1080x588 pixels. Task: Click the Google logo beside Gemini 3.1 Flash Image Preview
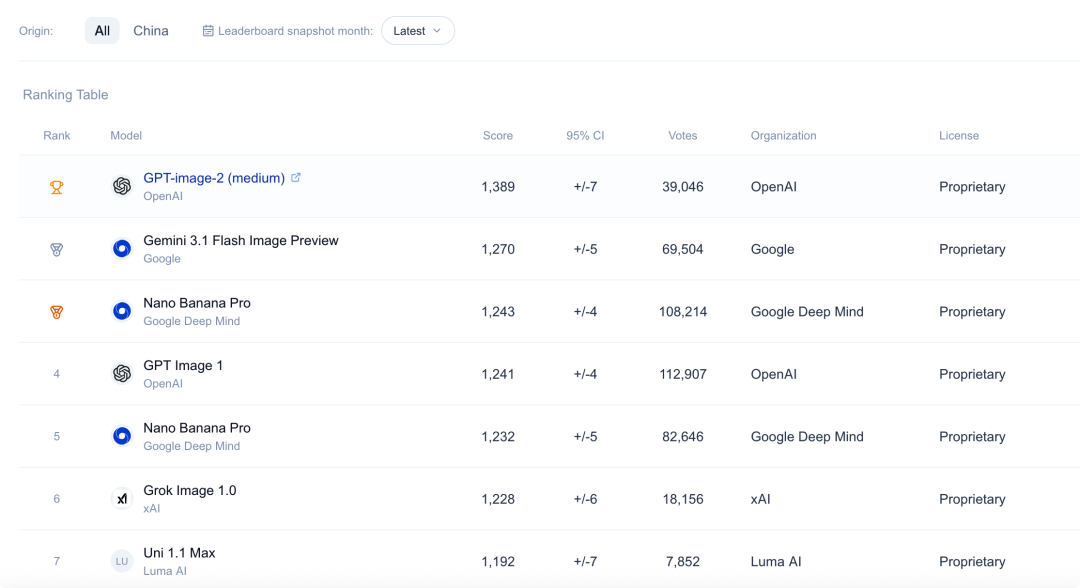pyautogui.click(x=122, y=249)
